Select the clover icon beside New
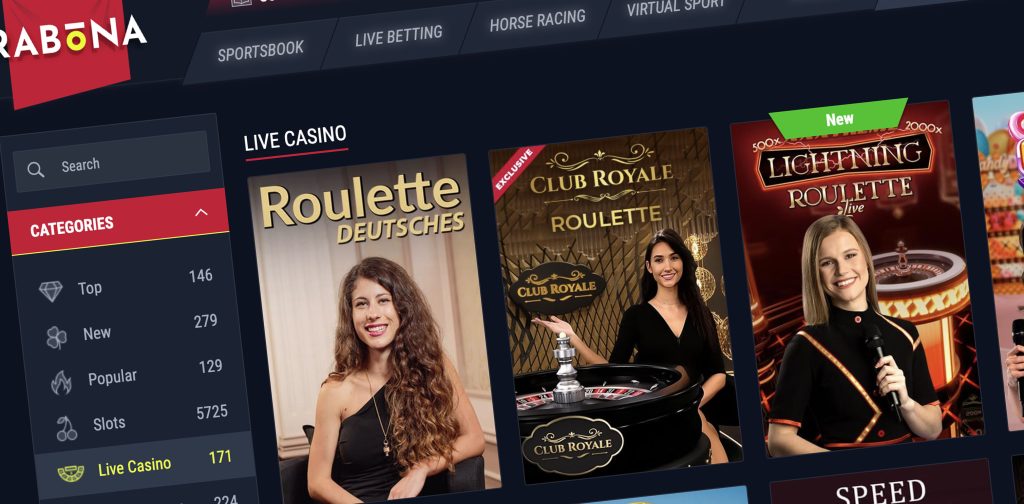 (57, 338)
